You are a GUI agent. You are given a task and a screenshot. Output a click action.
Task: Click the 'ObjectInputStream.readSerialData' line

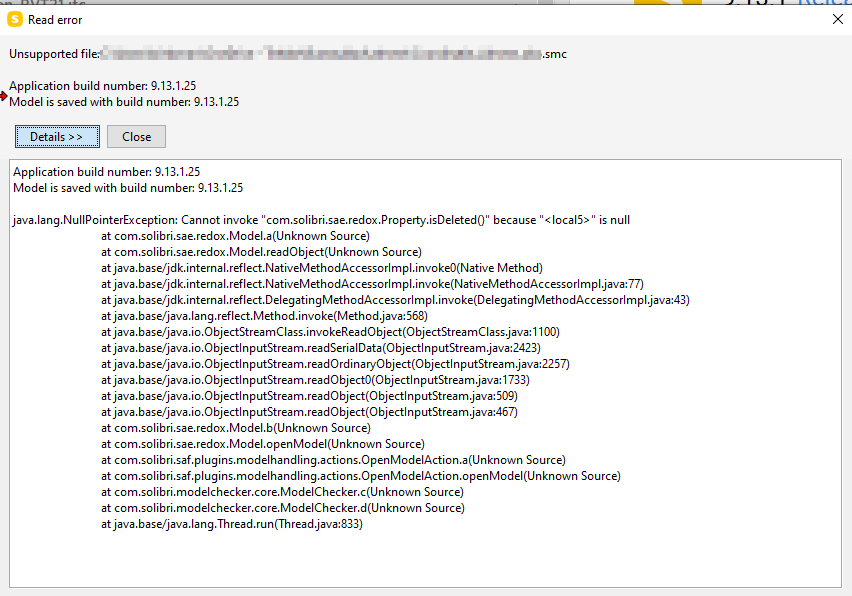321,348
